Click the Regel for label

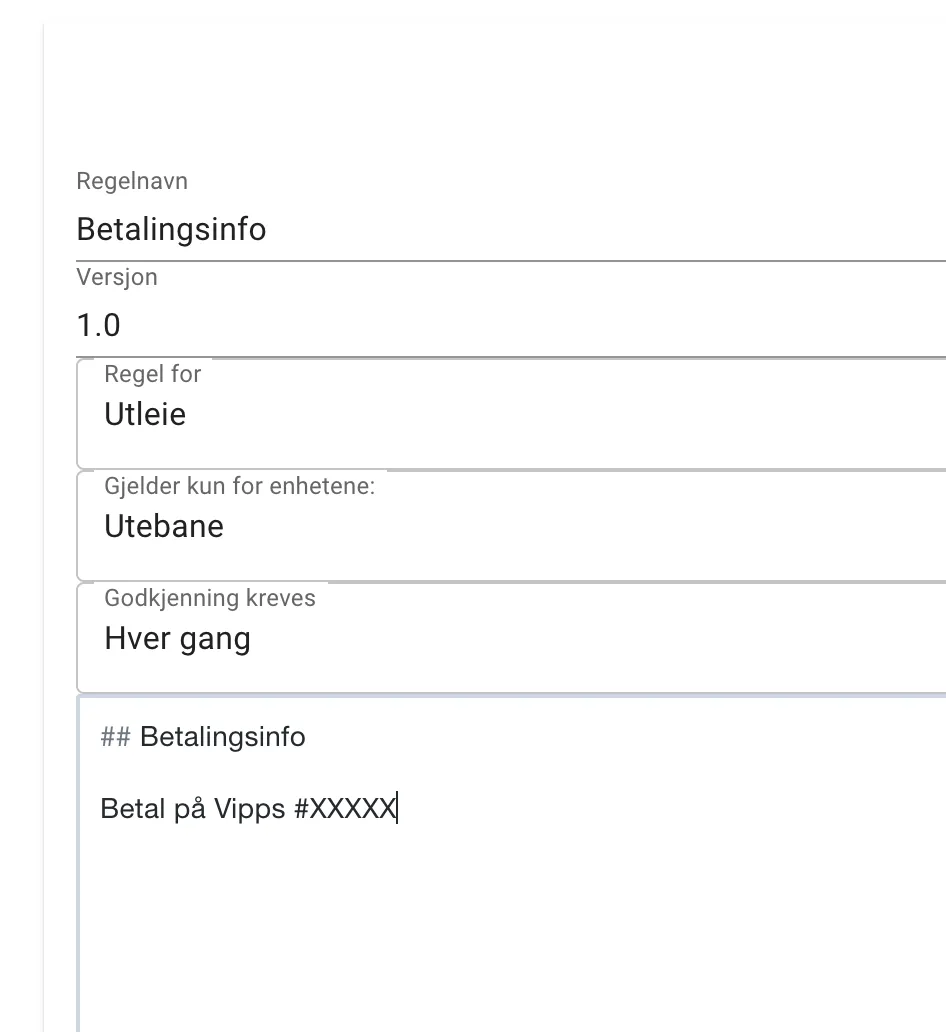tap(153, 374)
